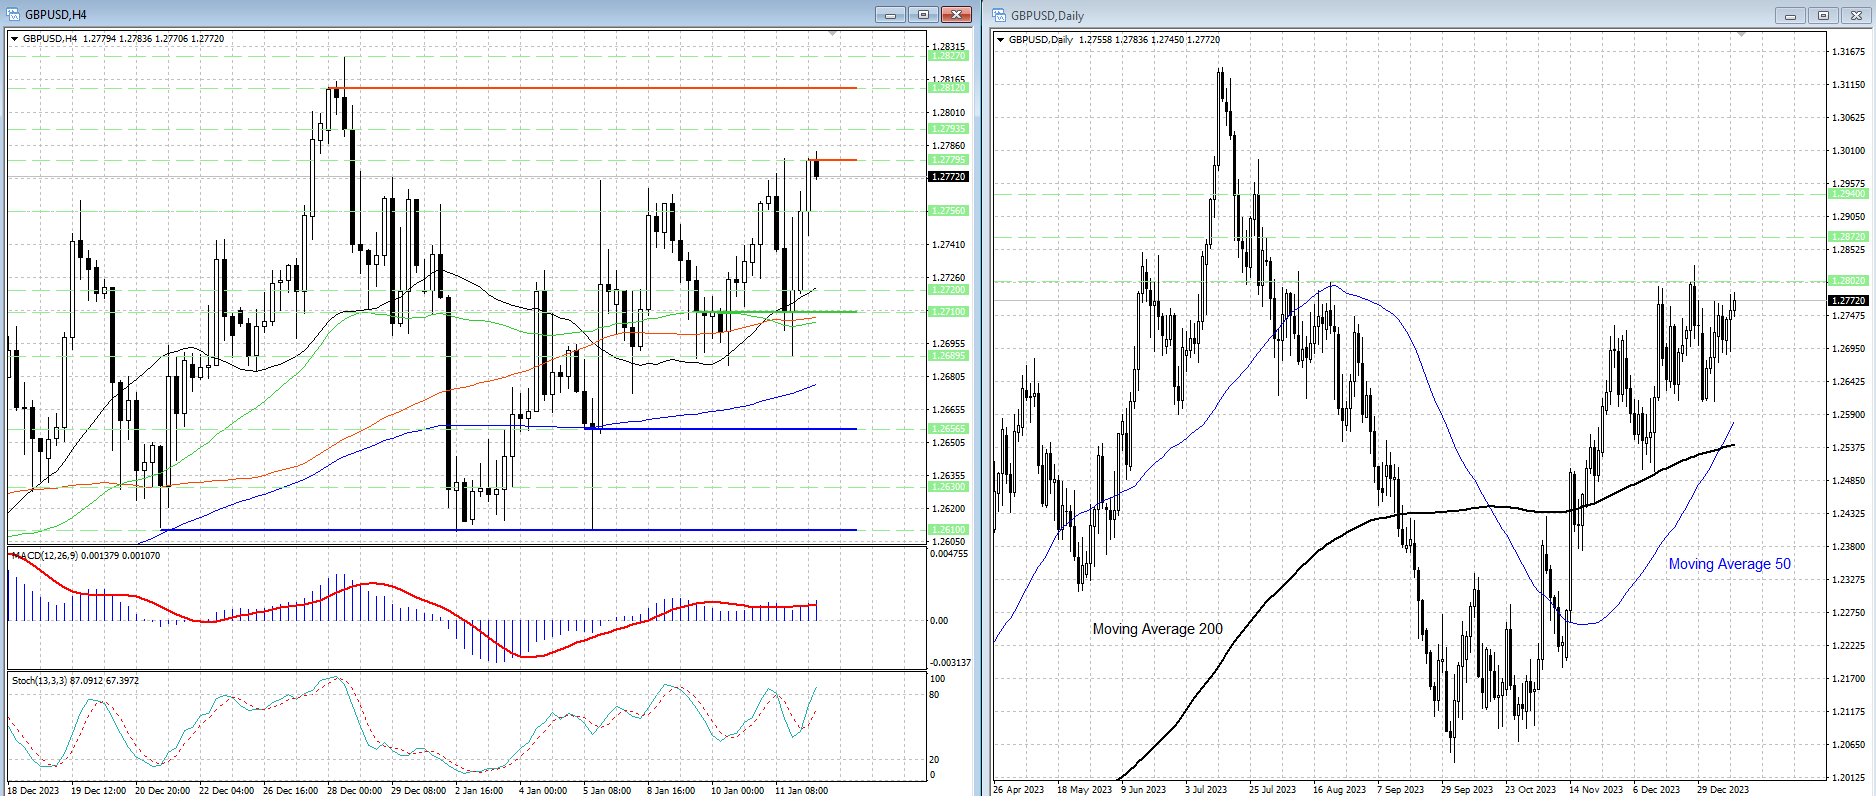This screenshot has height=796, width=1876.
Task: Select the "Moving Average 200" text label
Action: (1157, 629)
